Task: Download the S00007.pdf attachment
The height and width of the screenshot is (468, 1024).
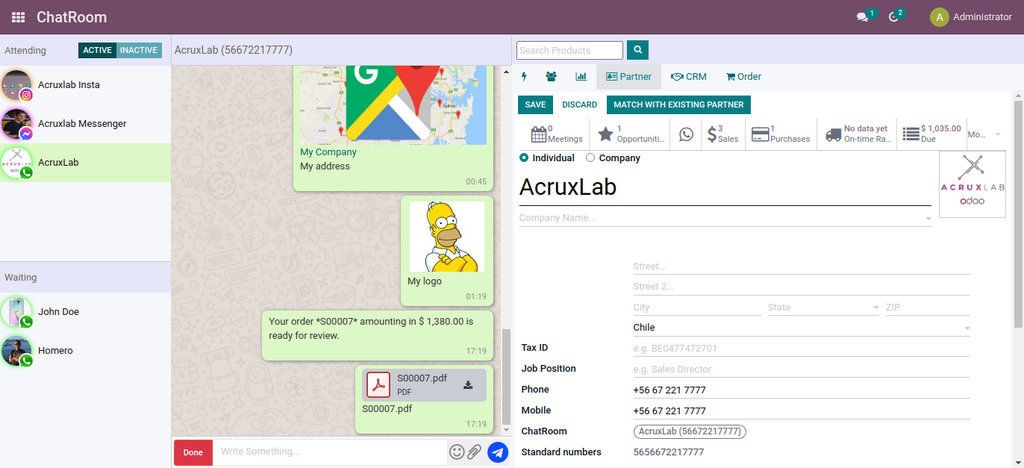Action: 468,384
